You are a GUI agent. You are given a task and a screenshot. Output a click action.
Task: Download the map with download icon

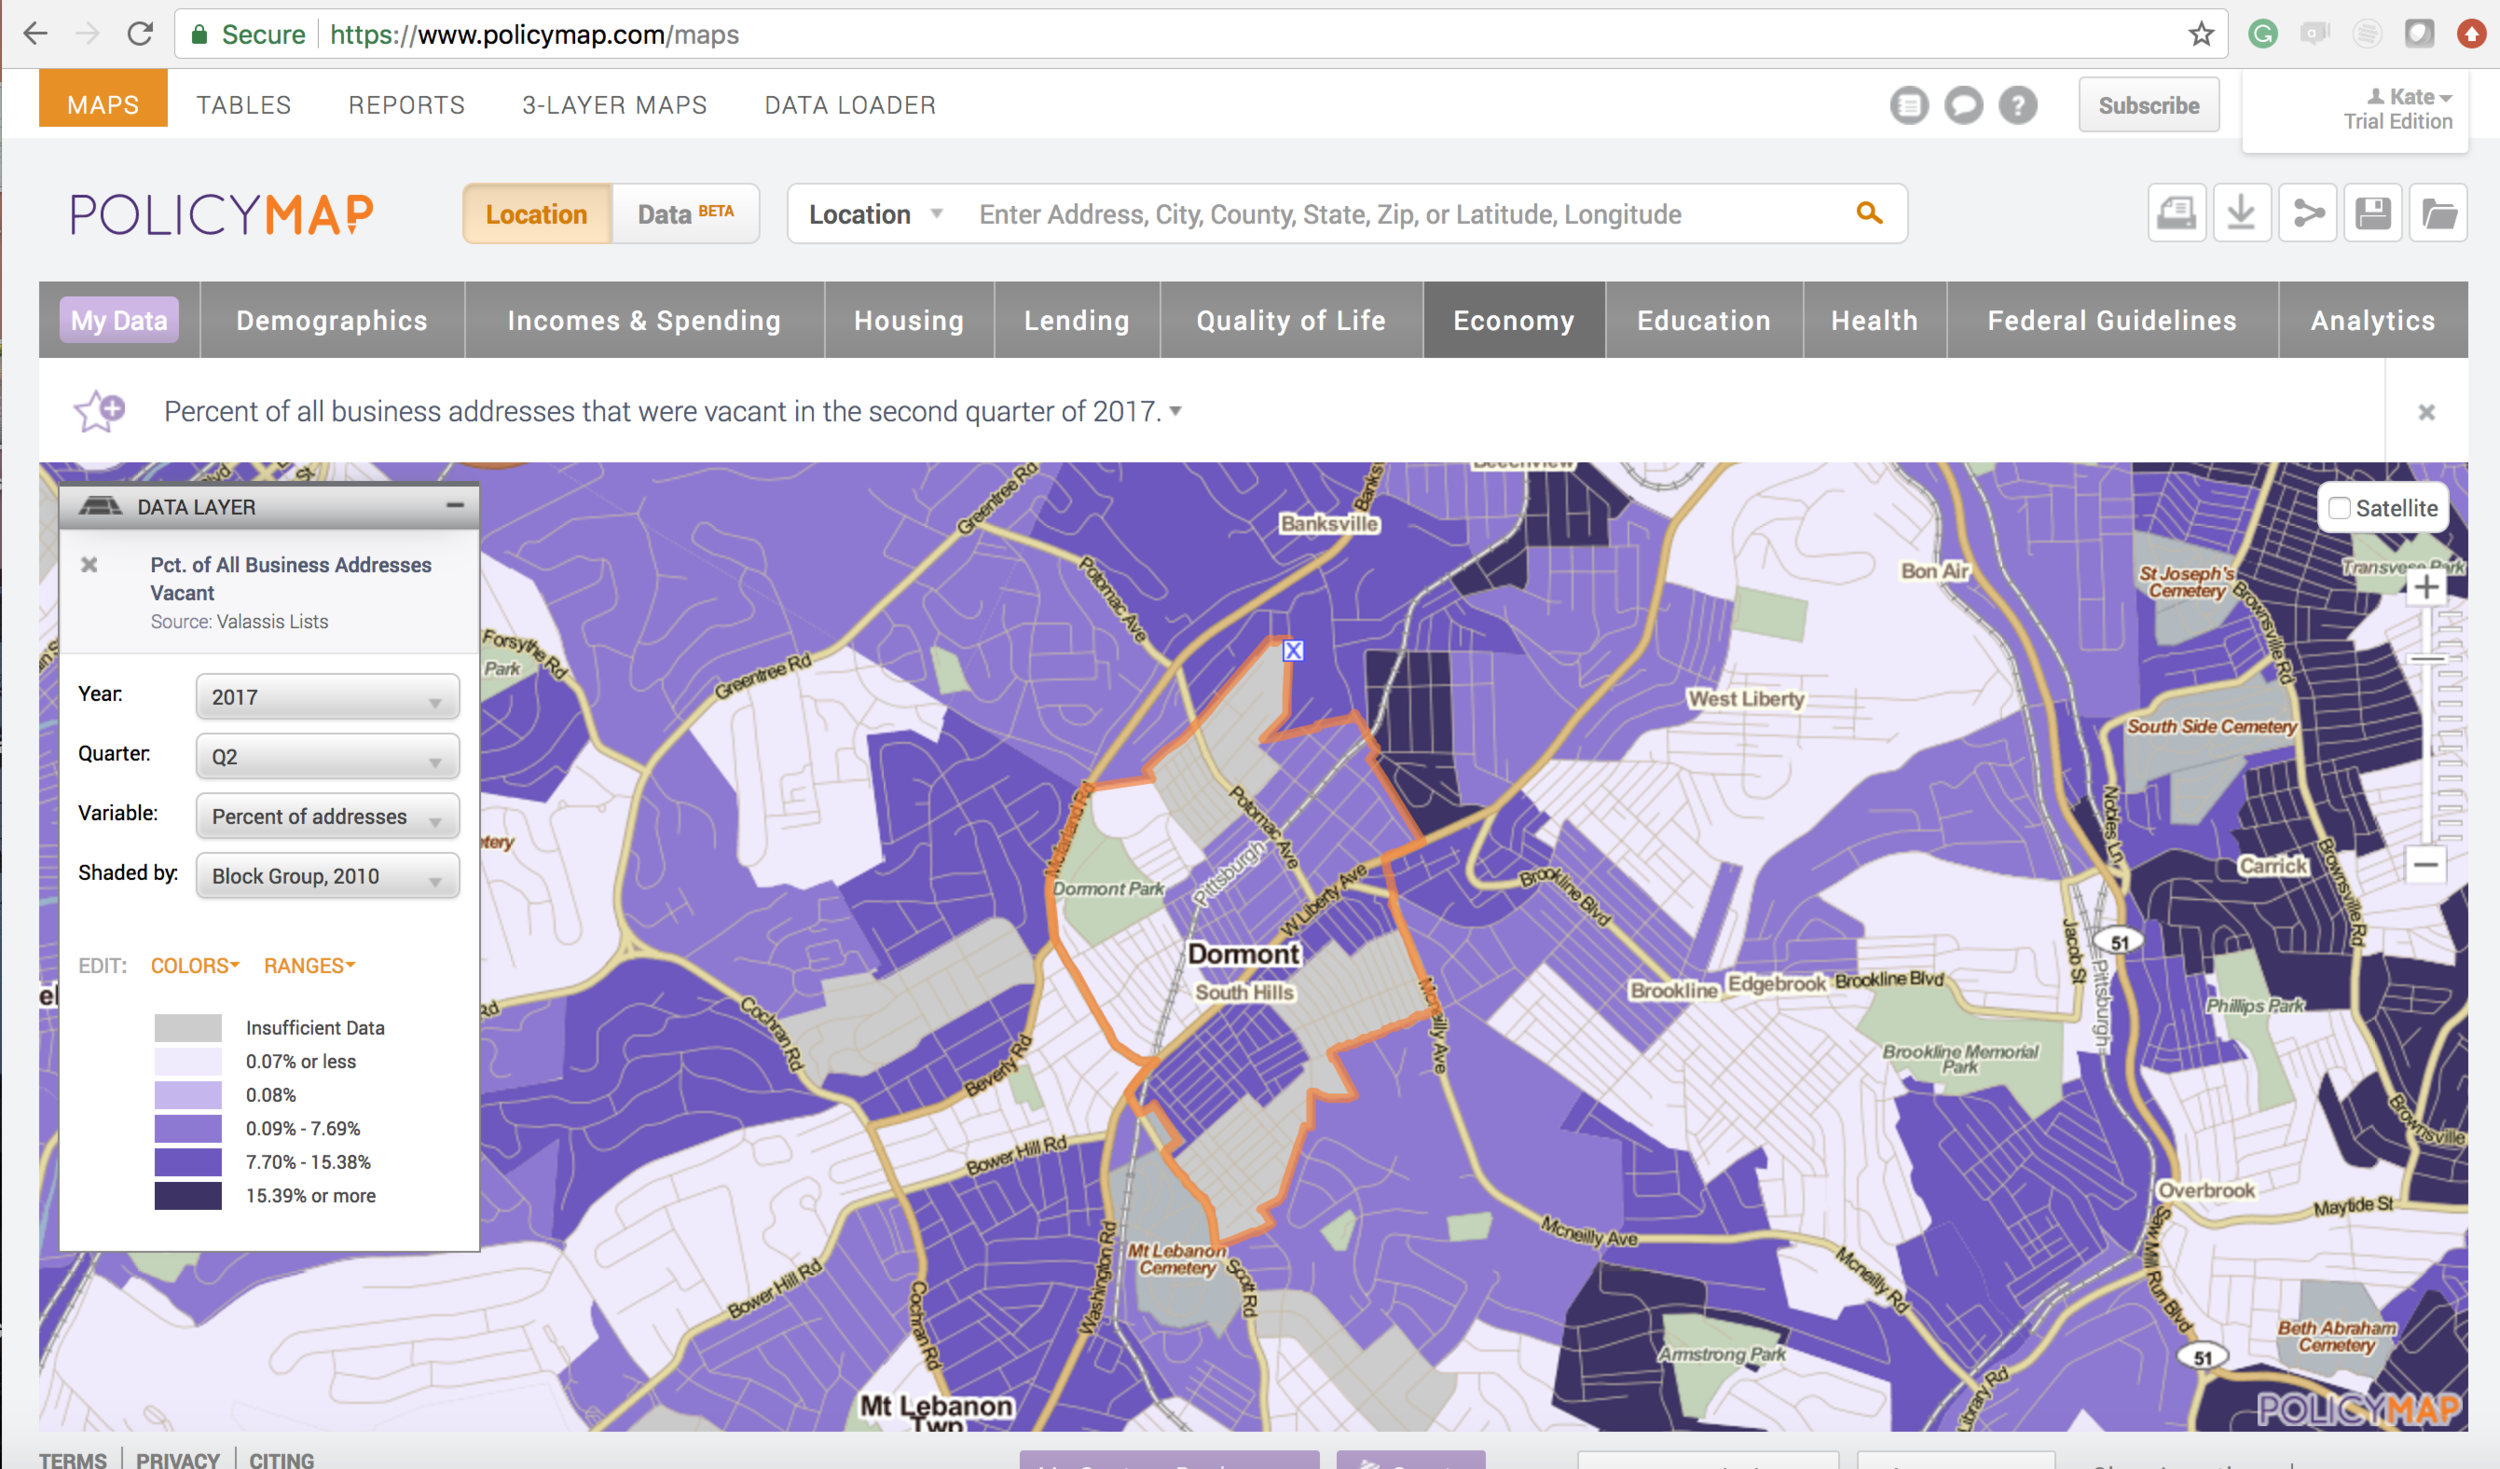[2242, 213]
